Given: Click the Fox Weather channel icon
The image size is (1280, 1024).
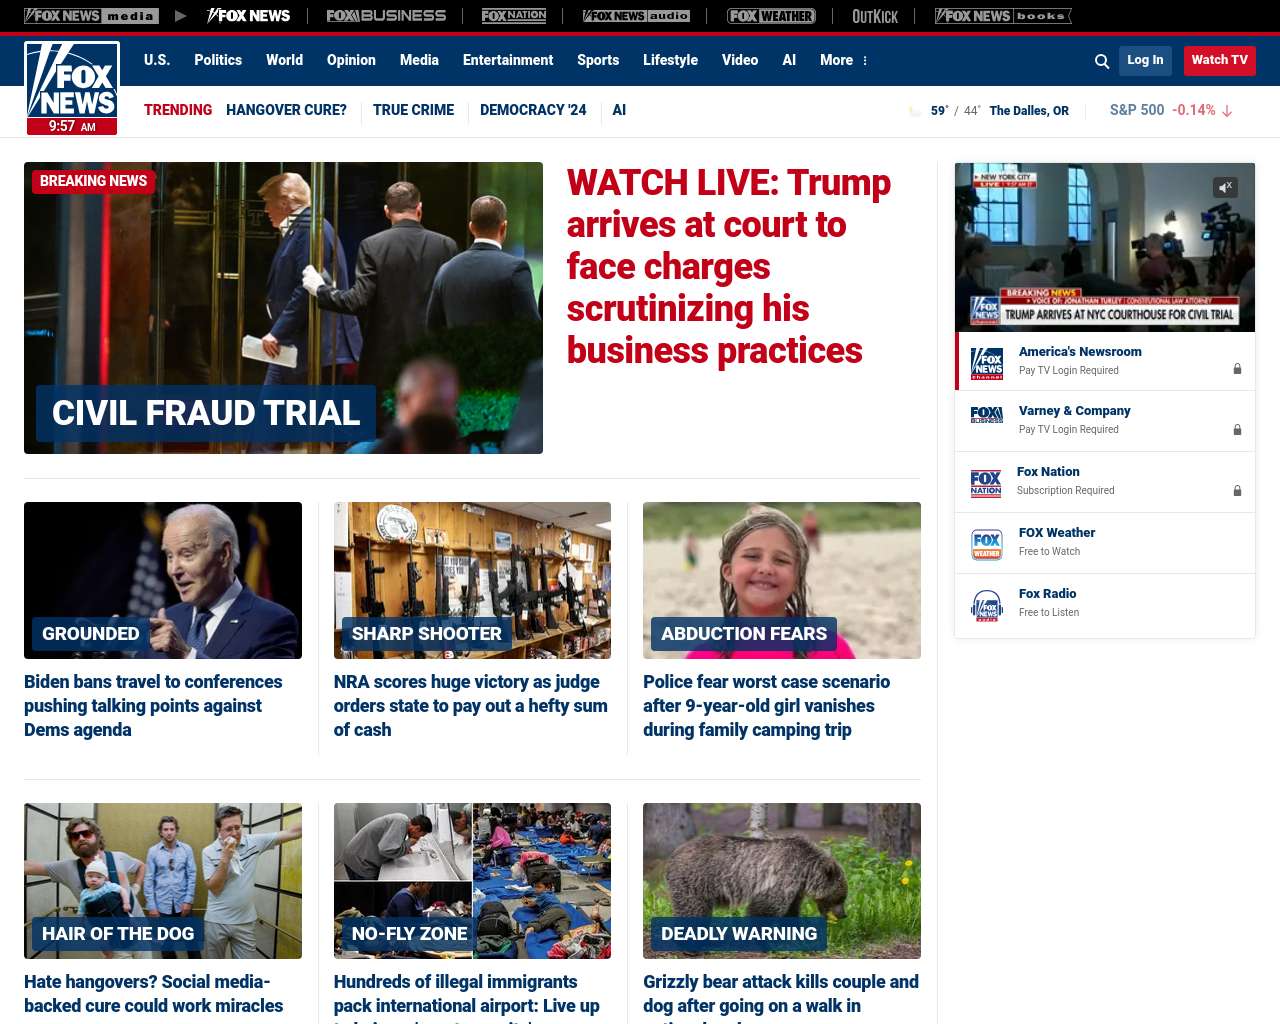Looking at the screenshot, I should (x=987, y=544).
